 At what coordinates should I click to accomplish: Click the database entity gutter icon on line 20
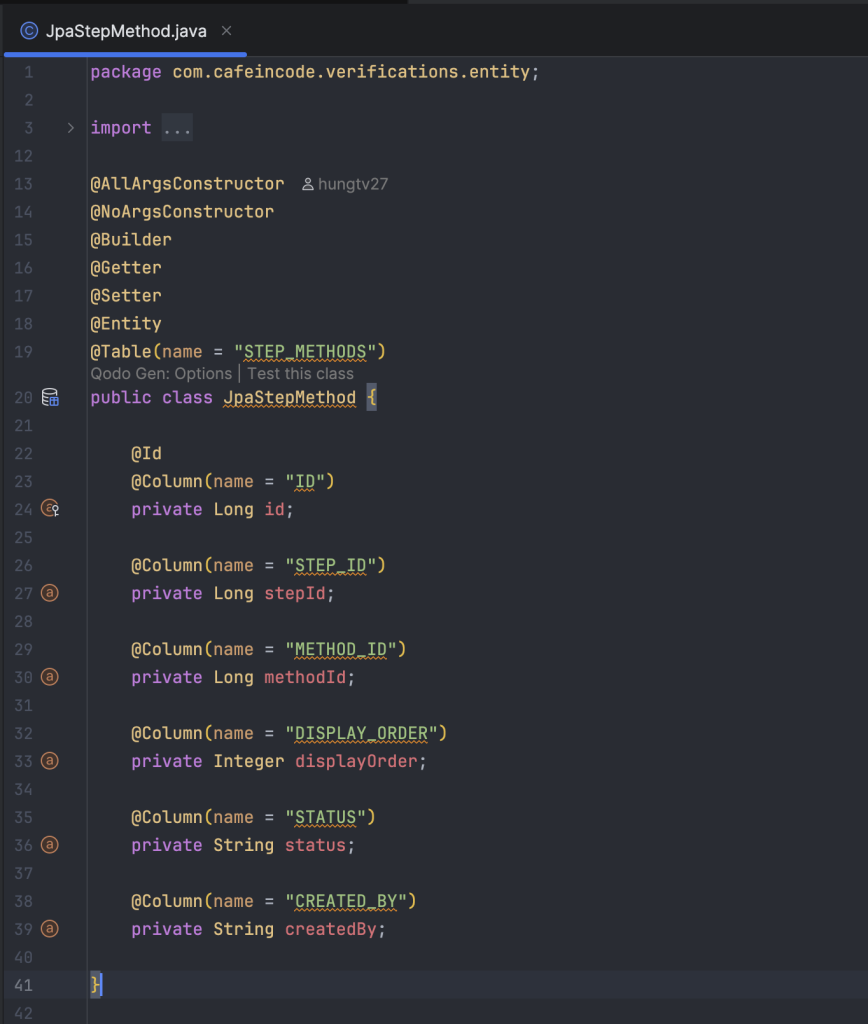tap(50, 397)
